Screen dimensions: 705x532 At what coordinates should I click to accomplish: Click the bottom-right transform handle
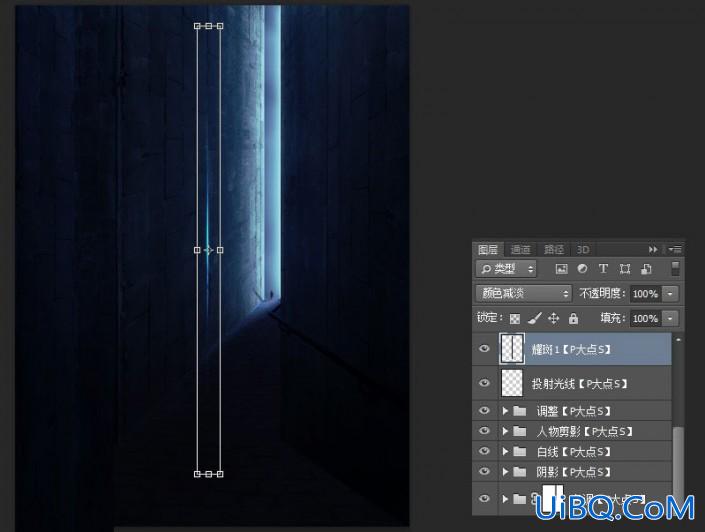click(220, 474)
